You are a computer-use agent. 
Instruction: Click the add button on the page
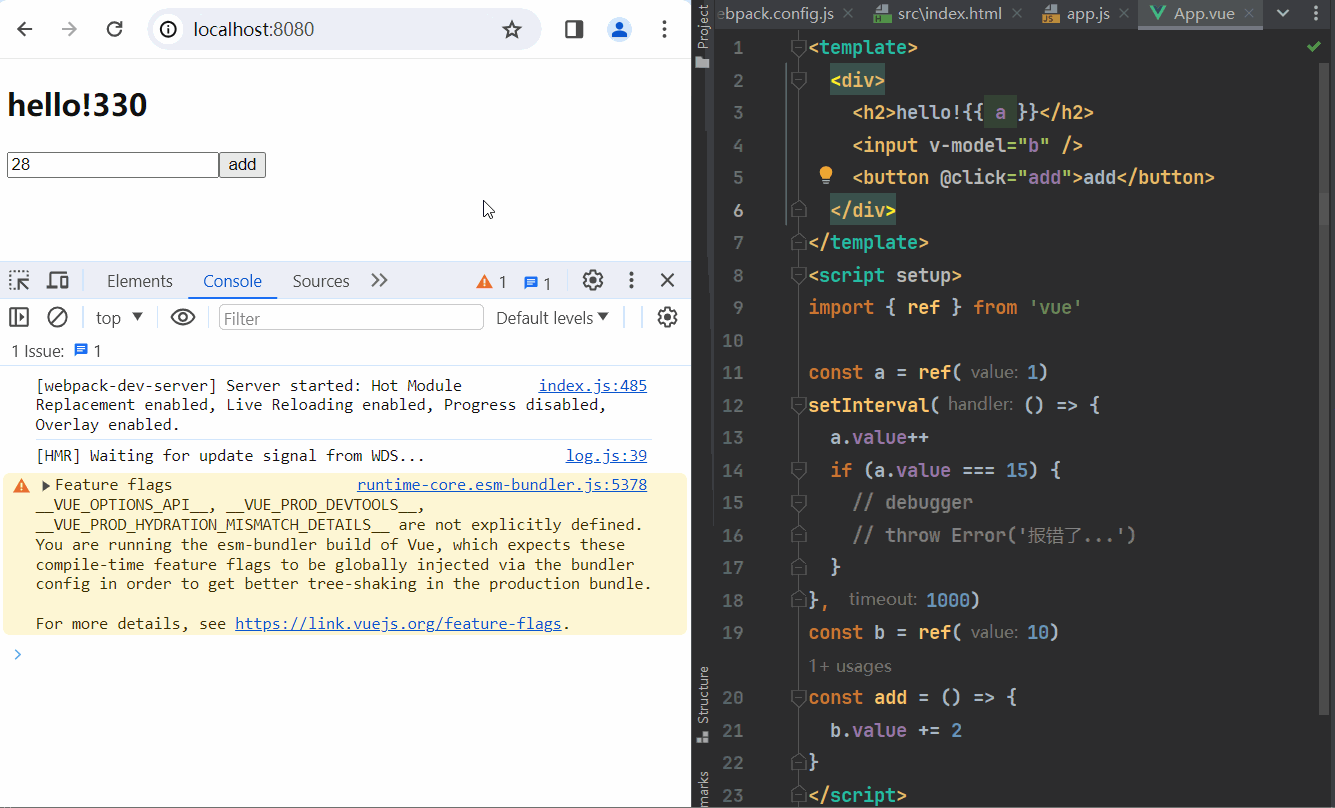click(242, 165)
